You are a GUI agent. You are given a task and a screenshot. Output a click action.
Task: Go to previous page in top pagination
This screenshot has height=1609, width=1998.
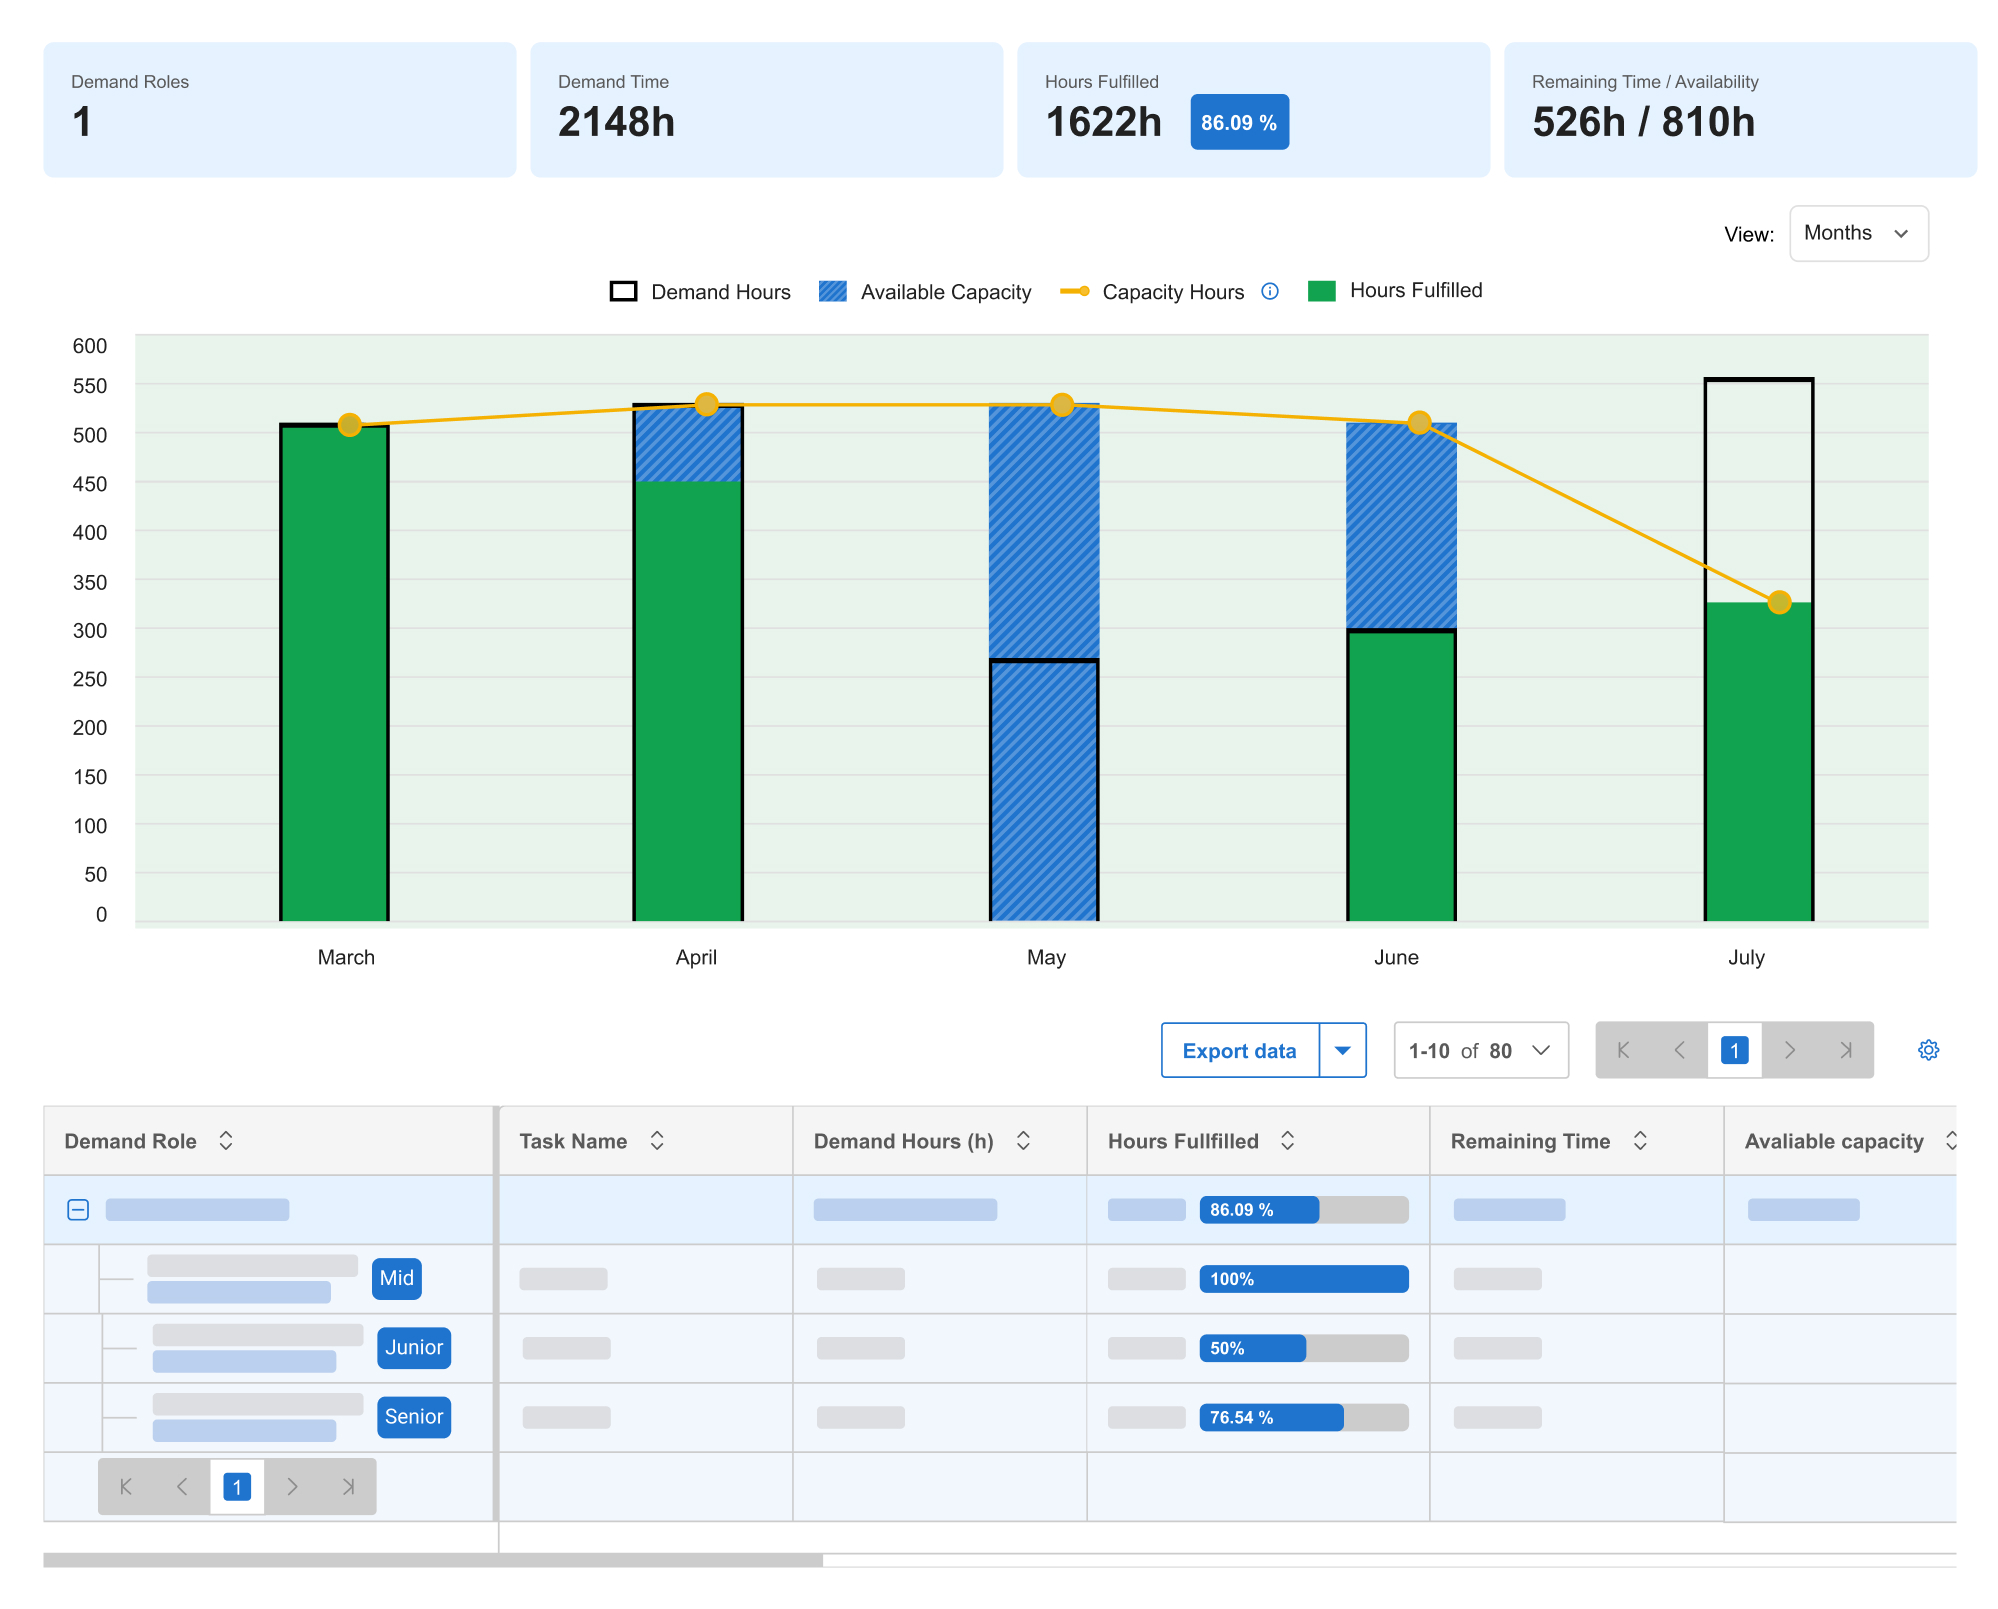pos(1679,1050)
